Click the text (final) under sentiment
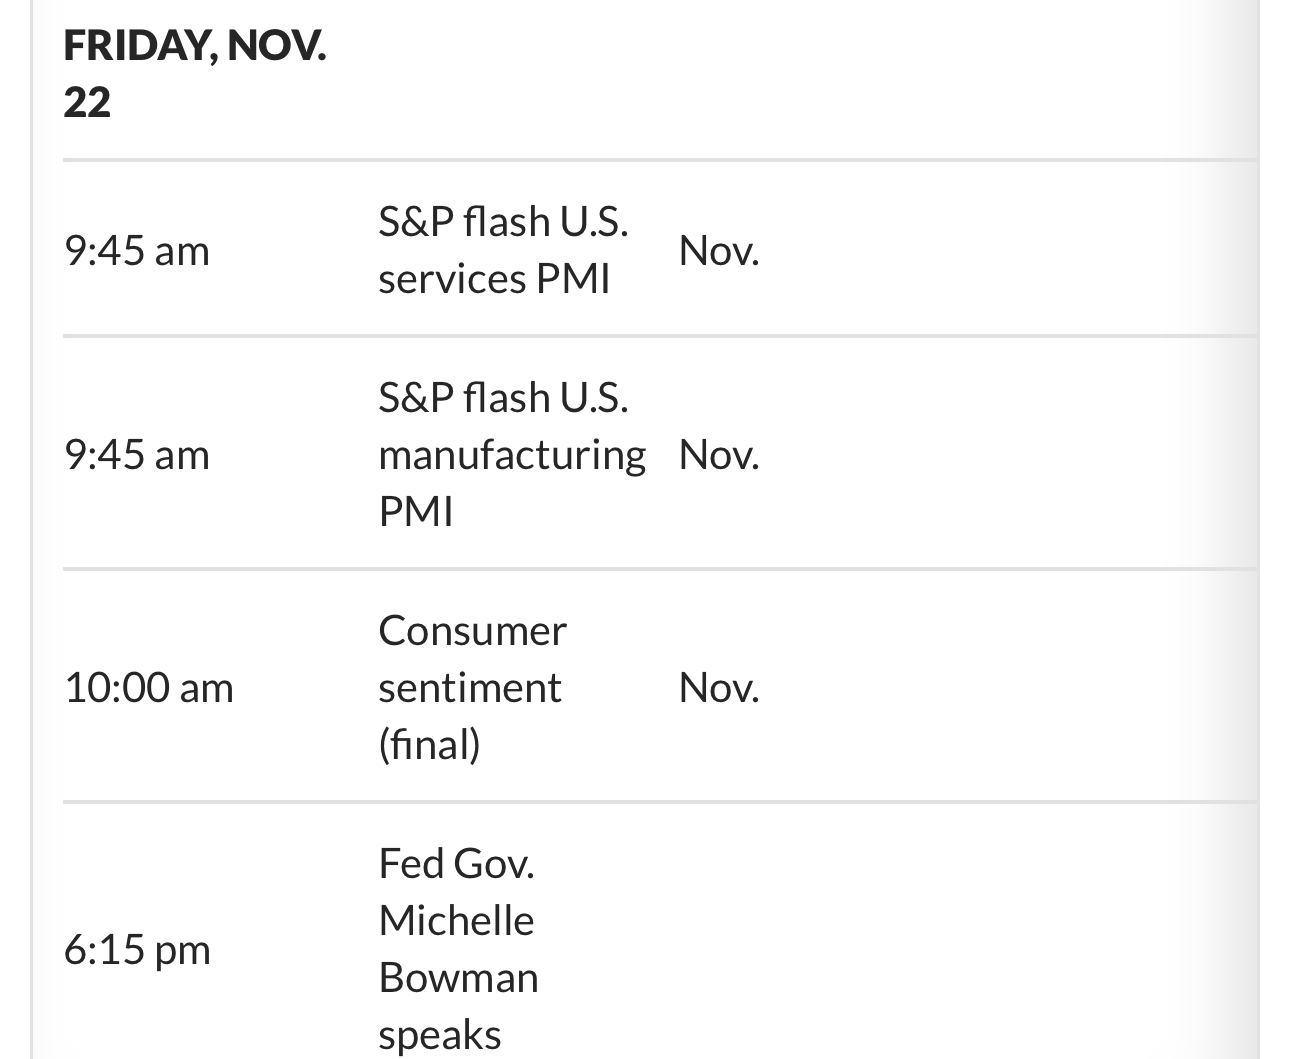This screenshot has height=1059, width=1290. point(429,745)
